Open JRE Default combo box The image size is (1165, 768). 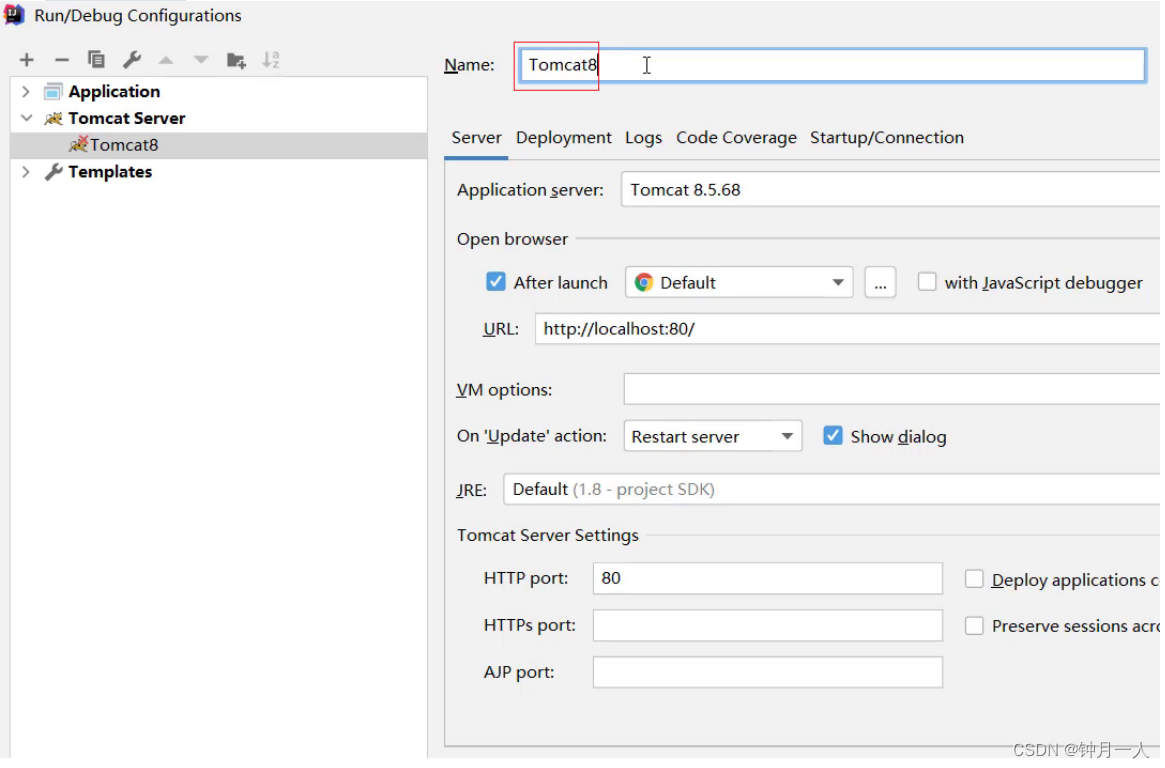(x=832, y=490)
